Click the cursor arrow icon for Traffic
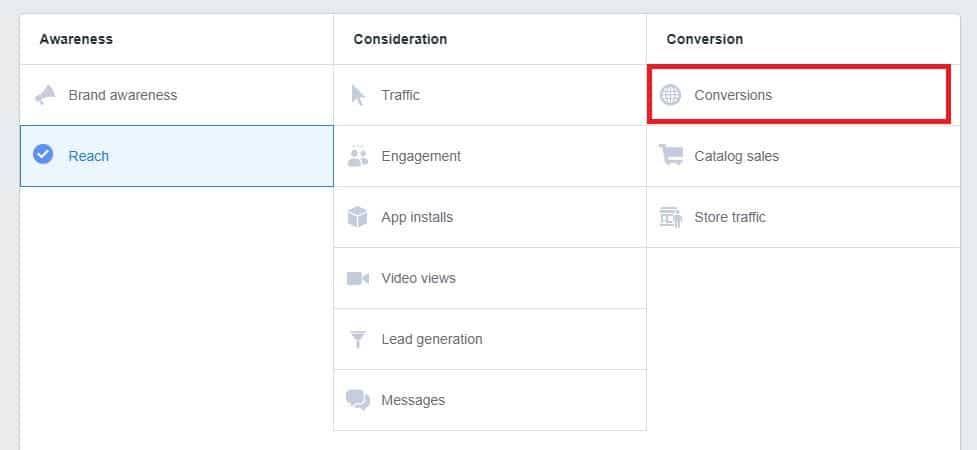This screenshot has height=450, width=977. 358,95
